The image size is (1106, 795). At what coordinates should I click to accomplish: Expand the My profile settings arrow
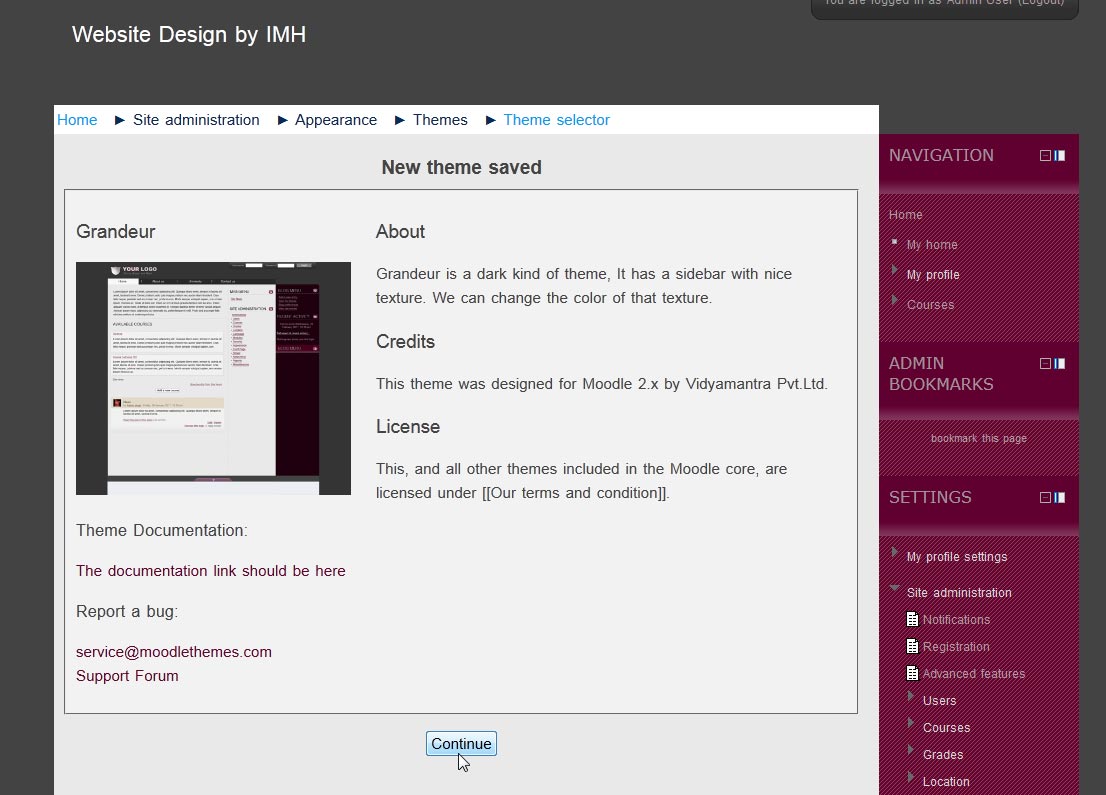pos(895,553)
